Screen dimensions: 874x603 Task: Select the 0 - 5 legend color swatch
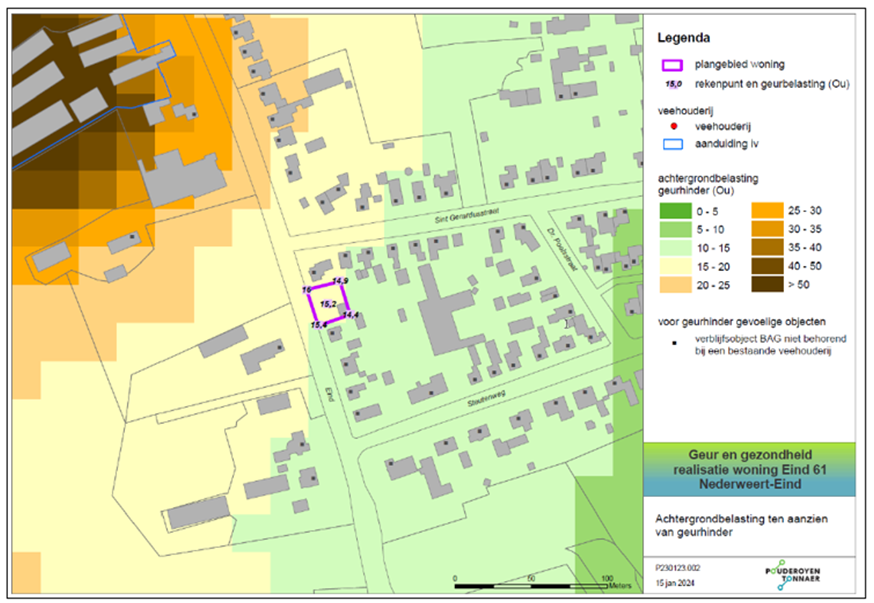[x=675, y=211]
